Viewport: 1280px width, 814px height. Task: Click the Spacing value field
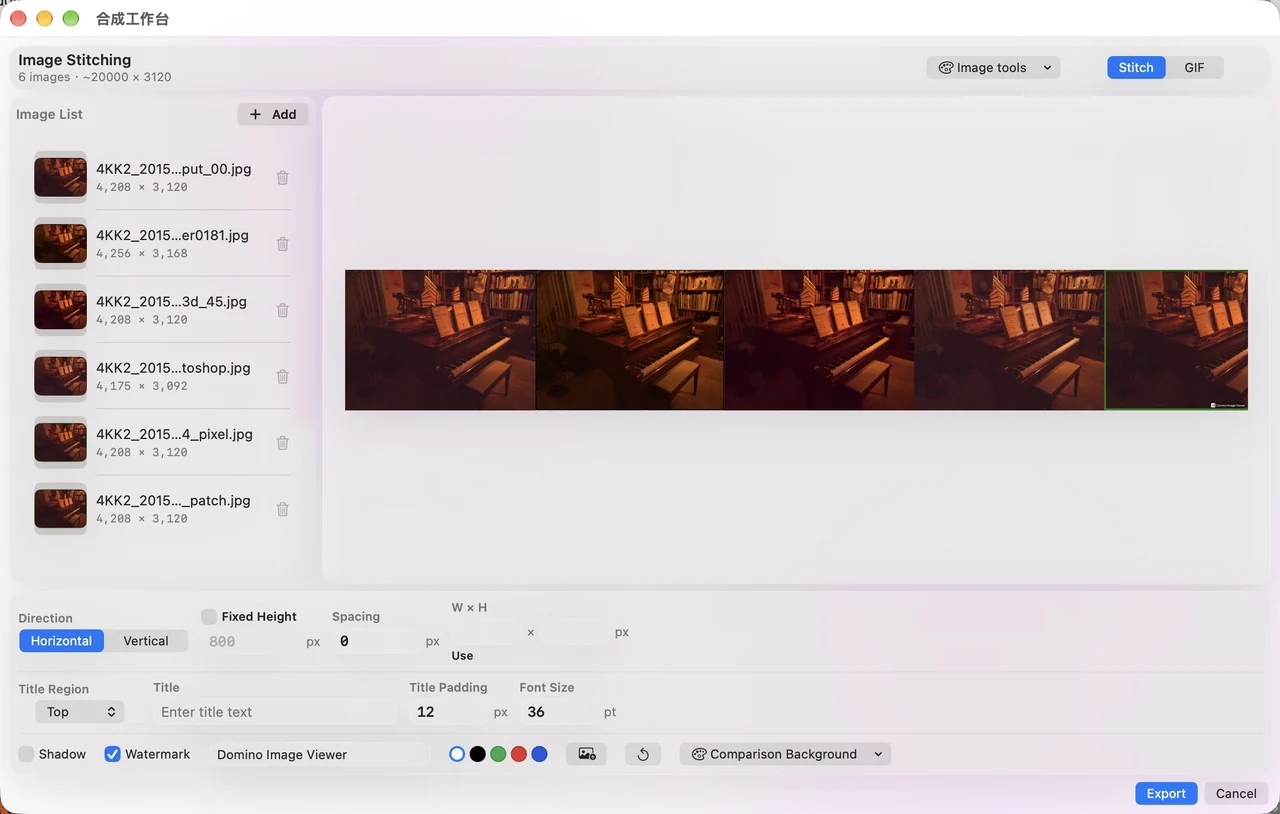(x=376, y=641)
